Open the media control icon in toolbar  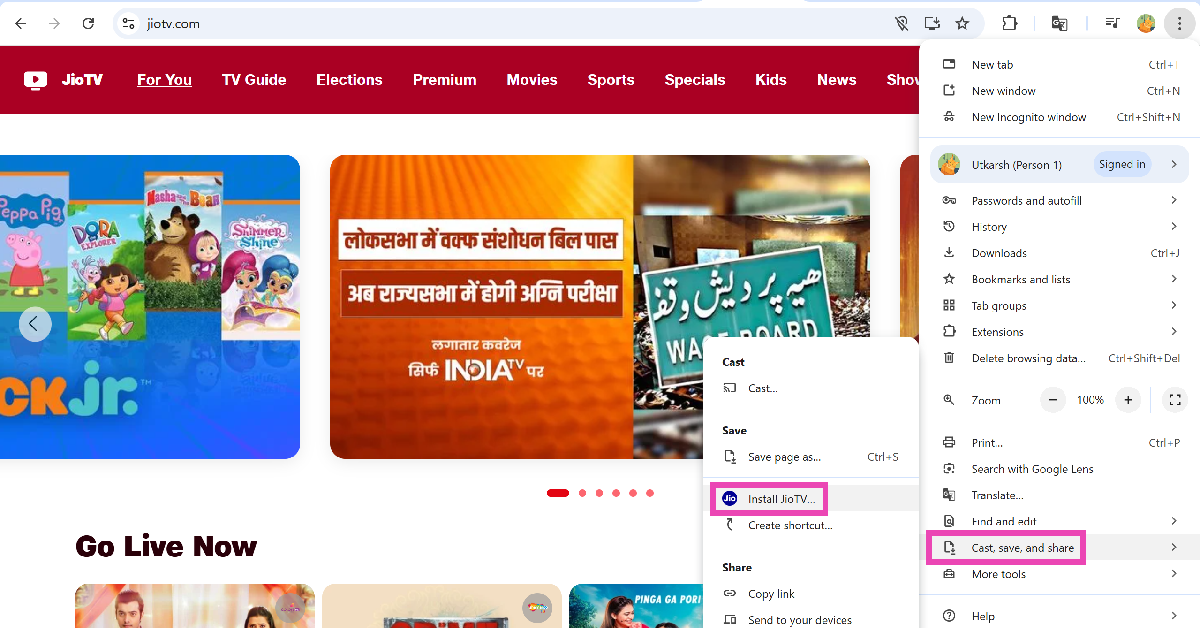point(1112,23)
